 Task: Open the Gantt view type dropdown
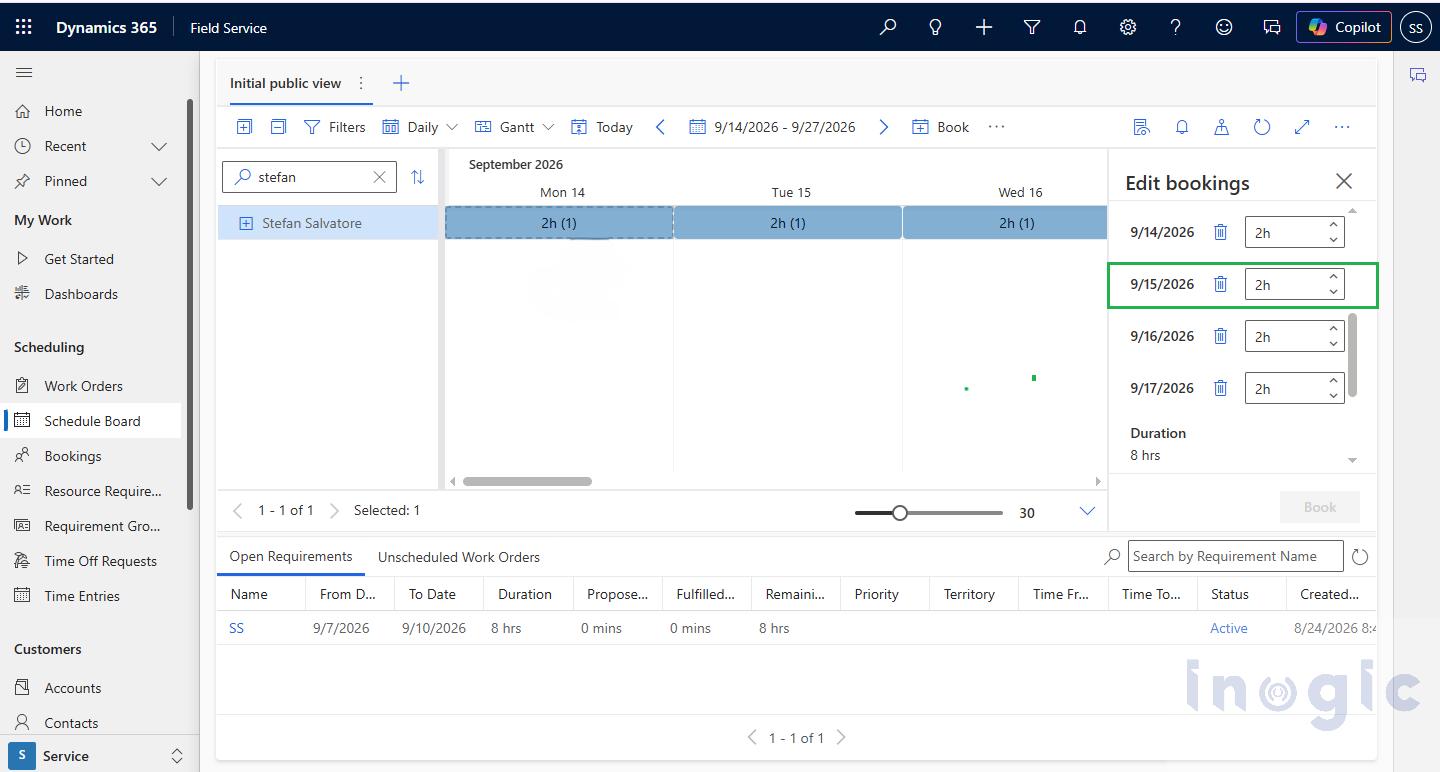click(514, 127)
